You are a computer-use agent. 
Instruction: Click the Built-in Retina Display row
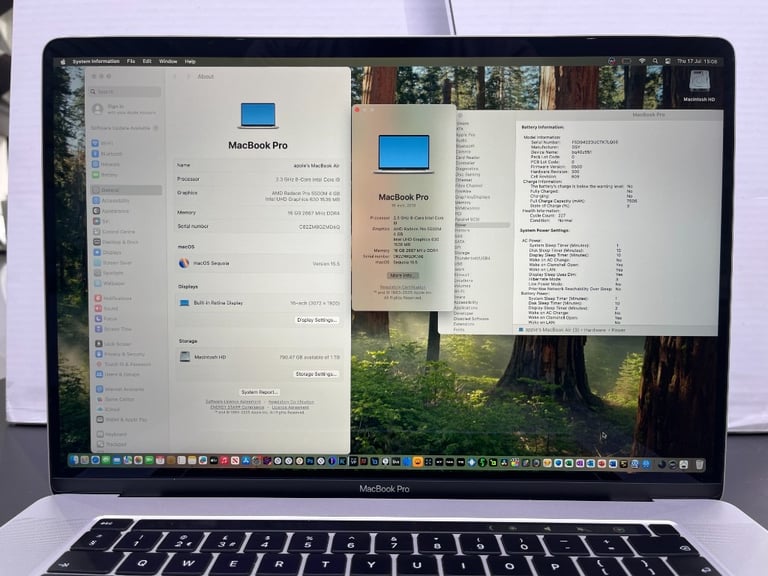coord(259,303)
